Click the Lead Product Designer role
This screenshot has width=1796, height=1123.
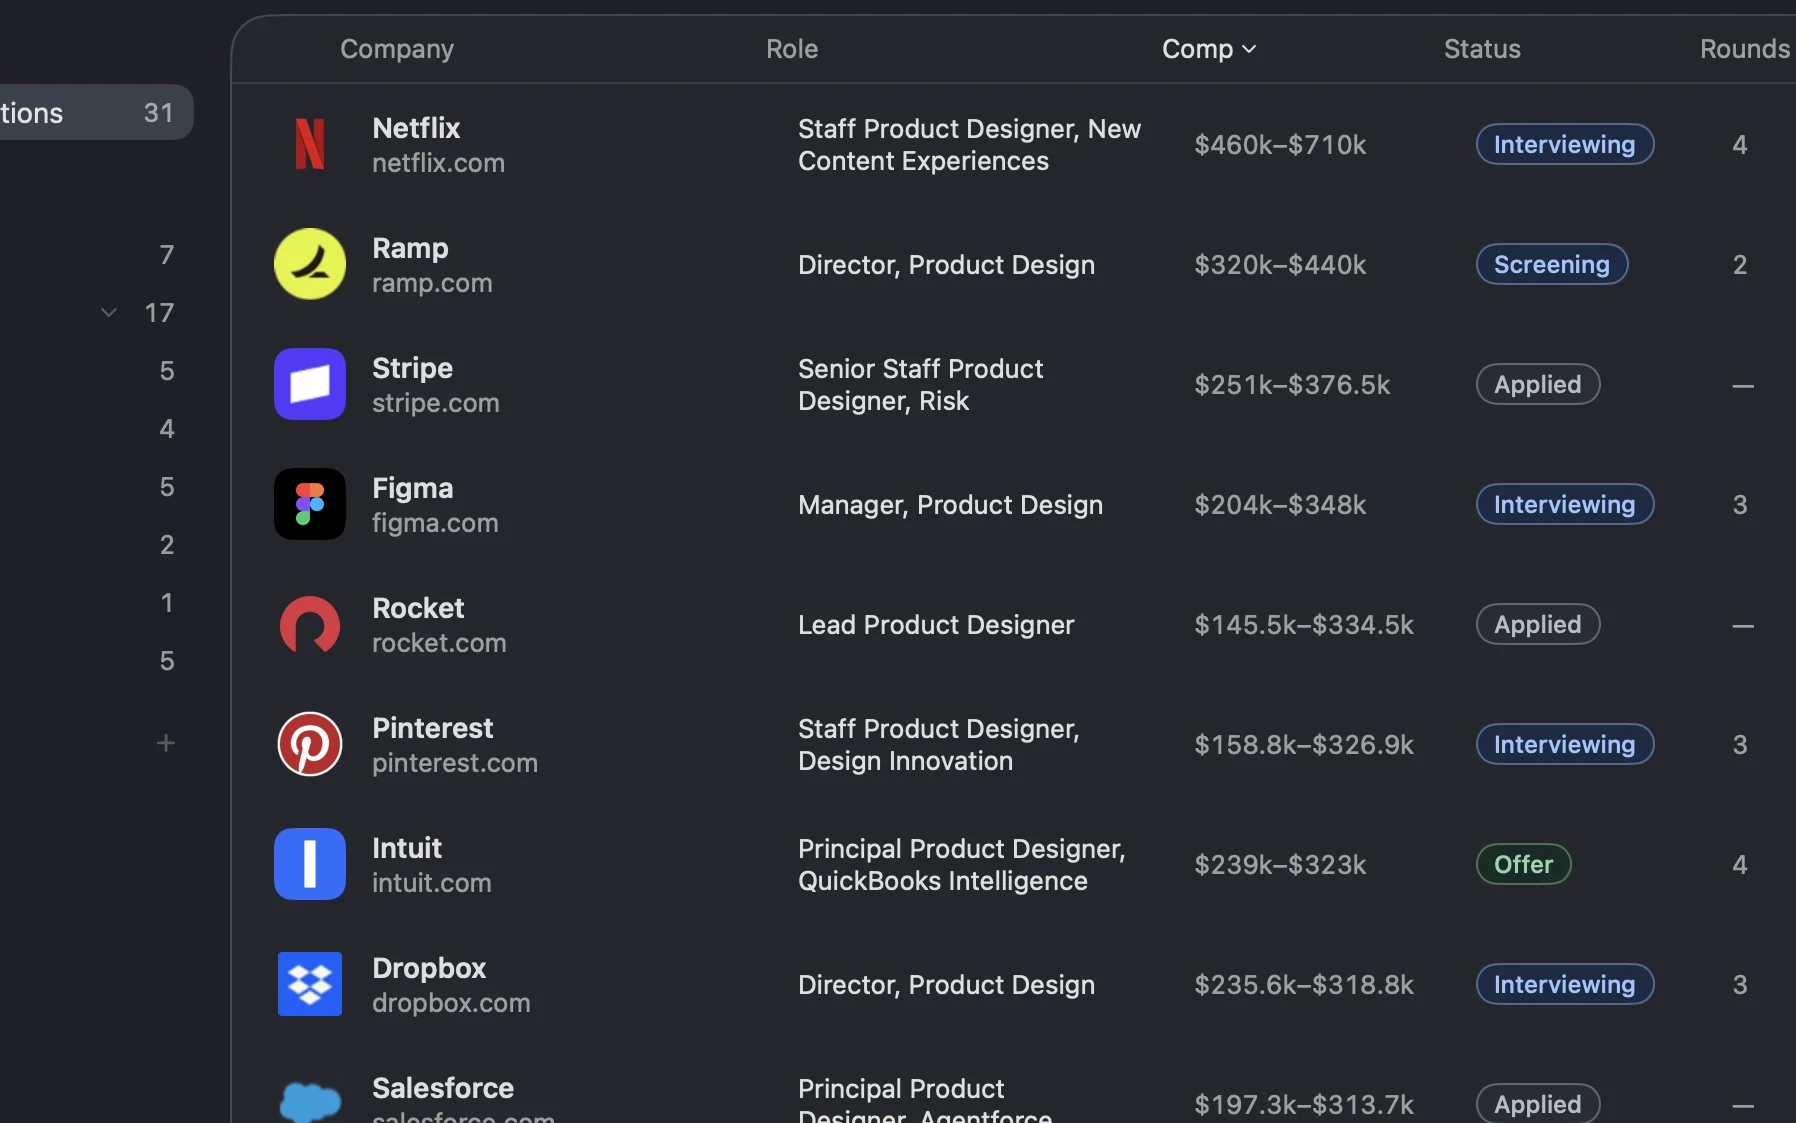[x=936, y=625]
